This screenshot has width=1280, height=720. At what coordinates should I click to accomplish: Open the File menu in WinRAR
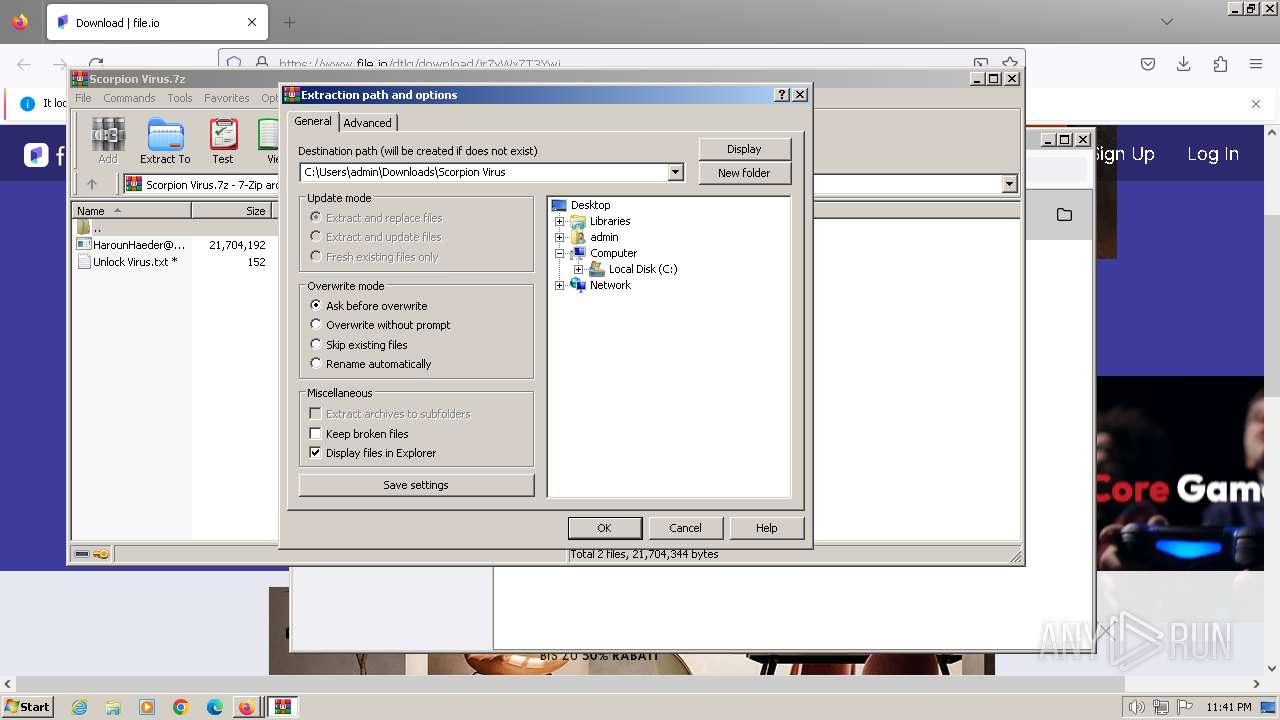pos(83,98)
